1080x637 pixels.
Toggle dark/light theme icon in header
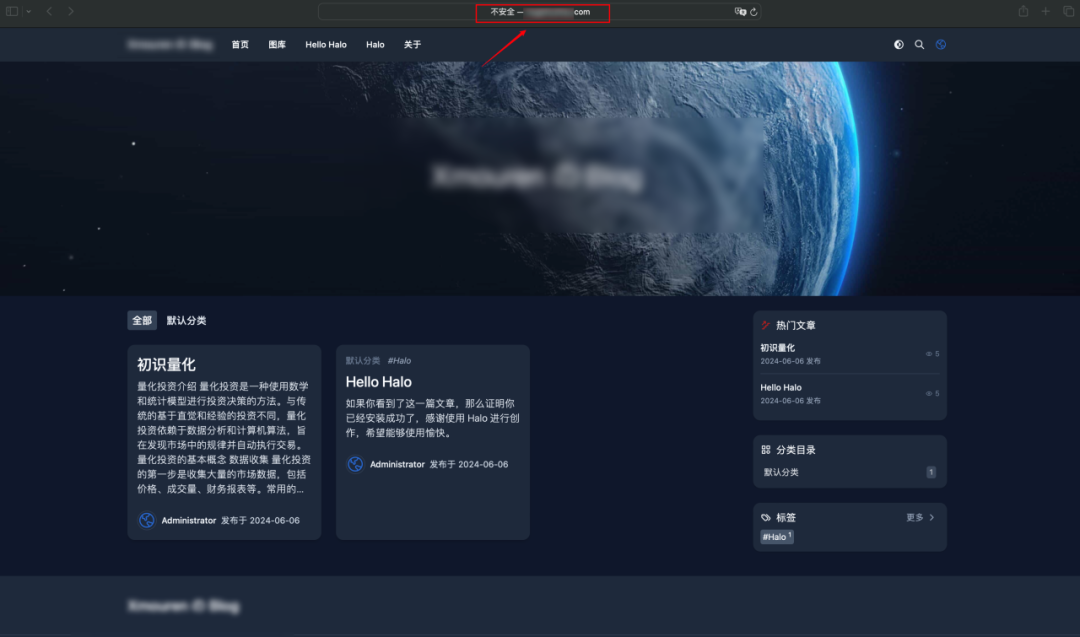pos(899,45)
